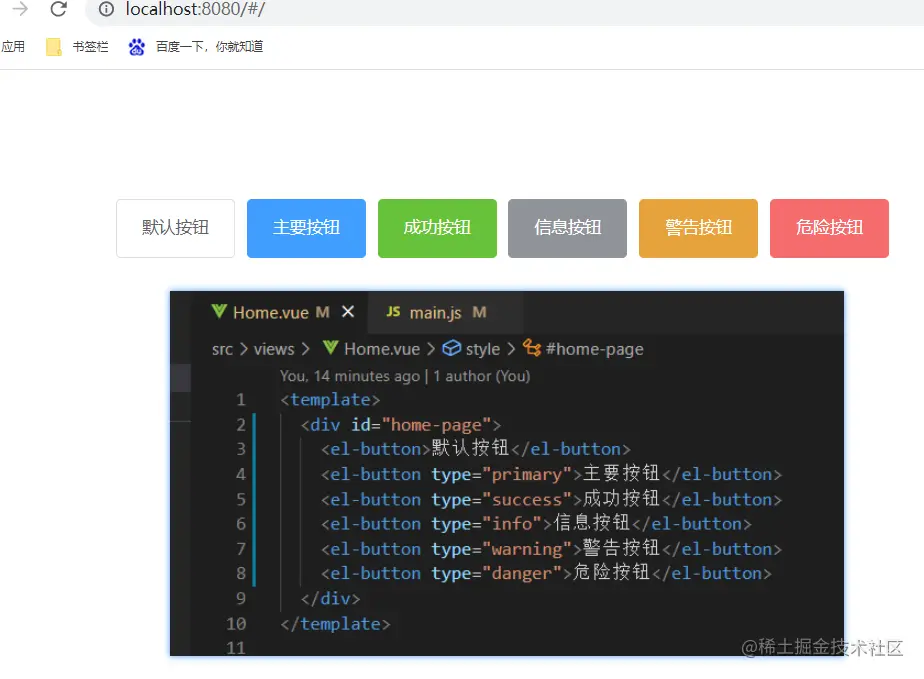
Task: Click the closing </div> tag on line 9
Action: [331, 598]
